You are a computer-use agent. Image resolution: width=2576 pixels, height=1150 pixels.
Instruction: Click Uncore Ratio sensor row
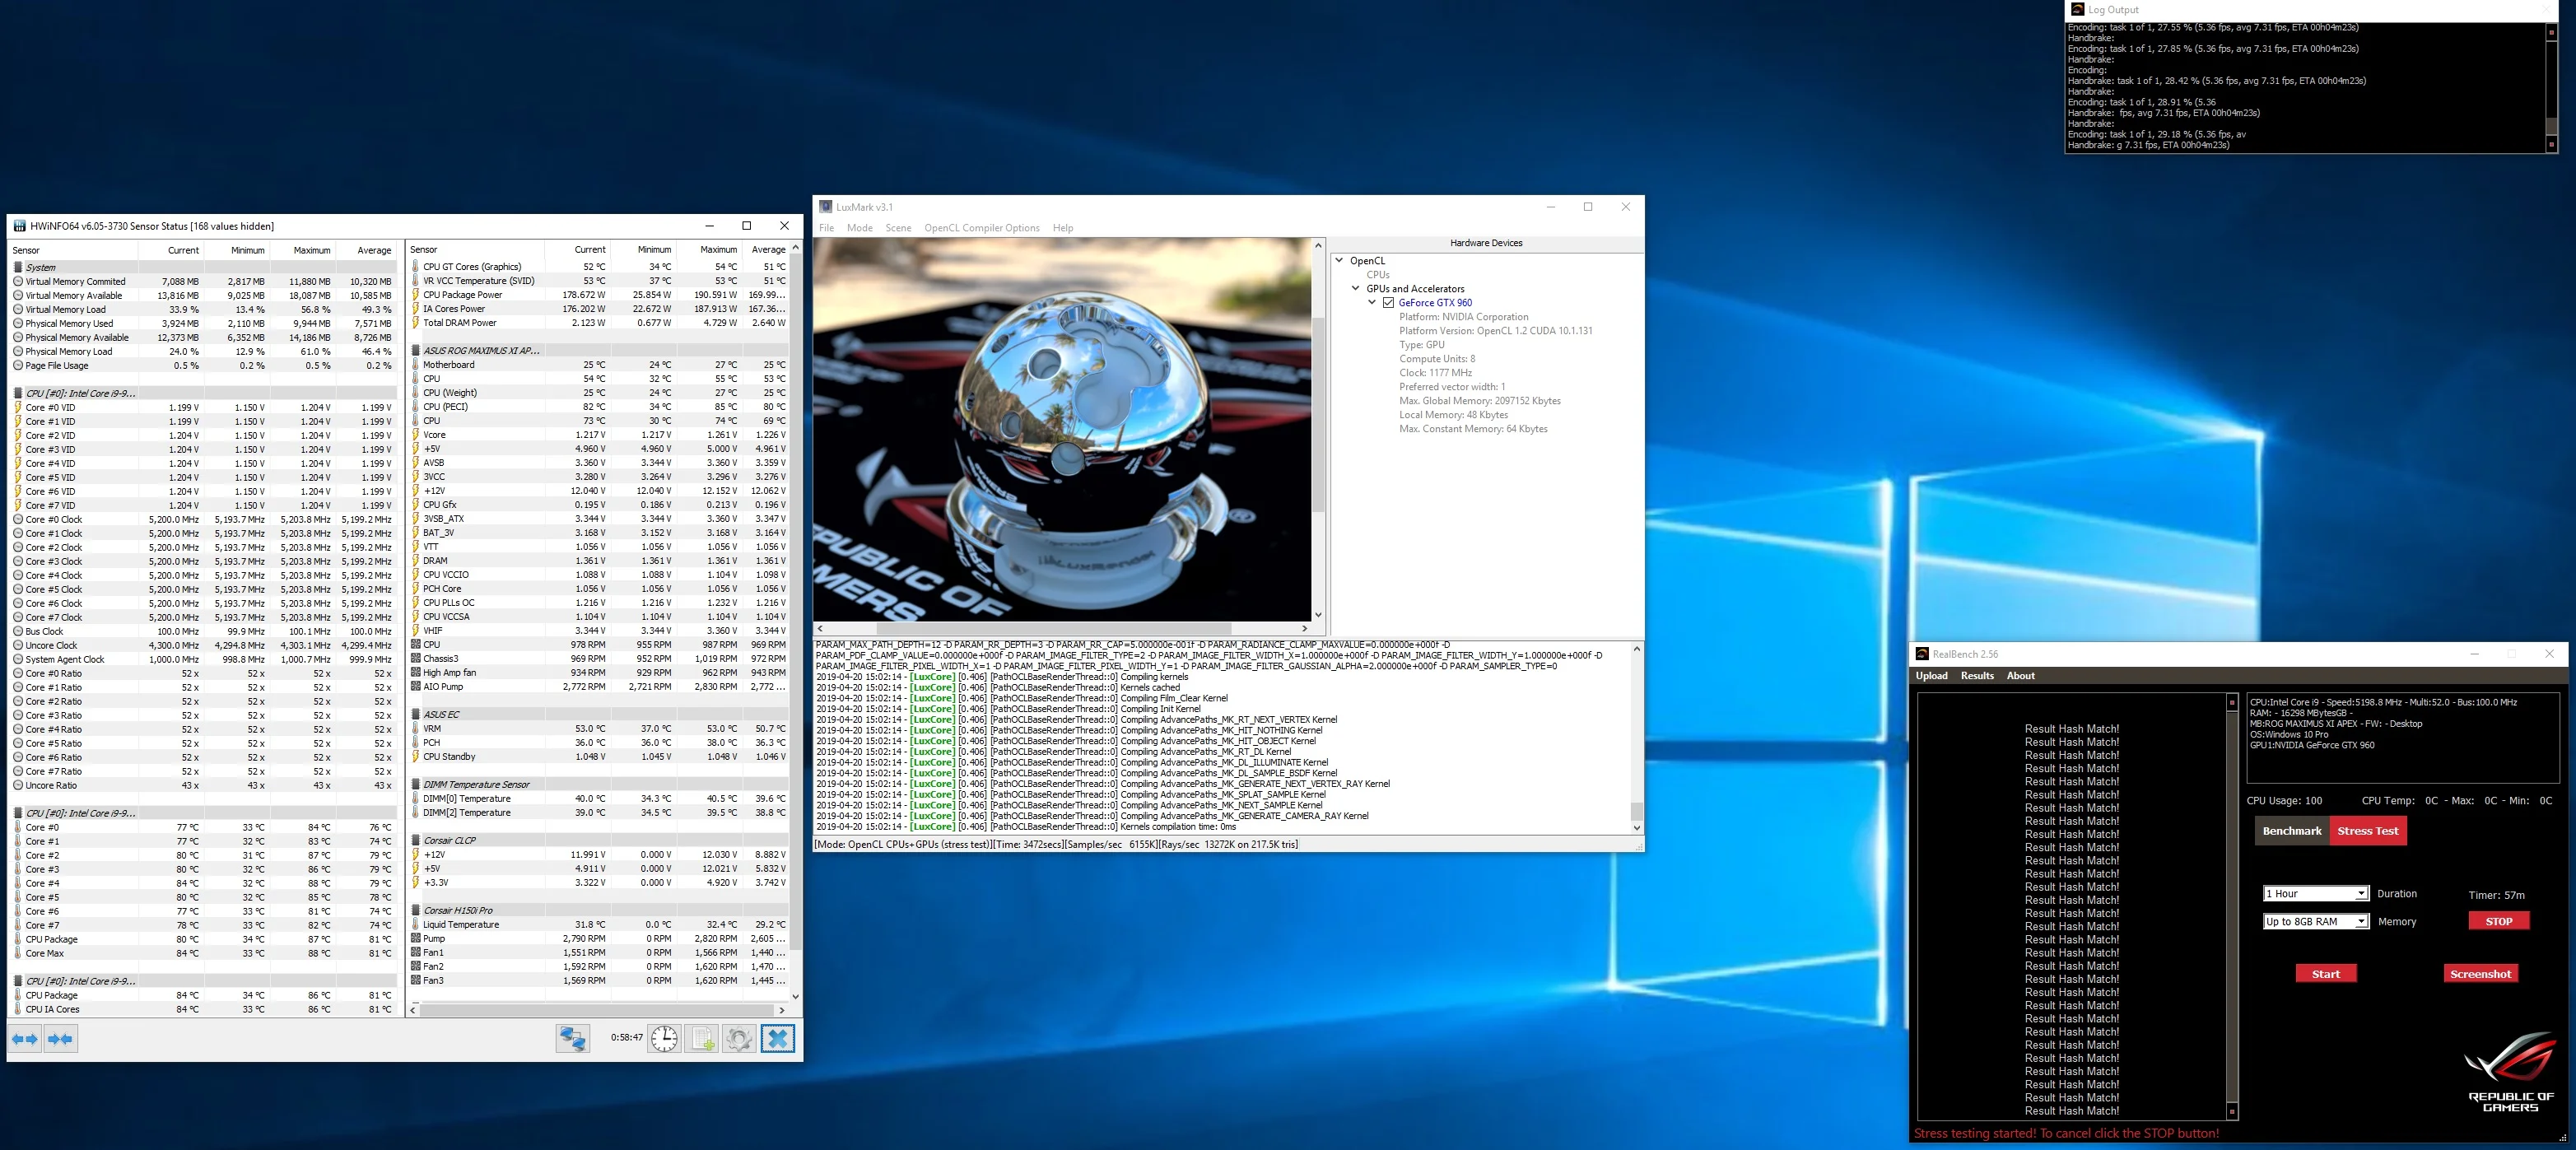[204, 785]
